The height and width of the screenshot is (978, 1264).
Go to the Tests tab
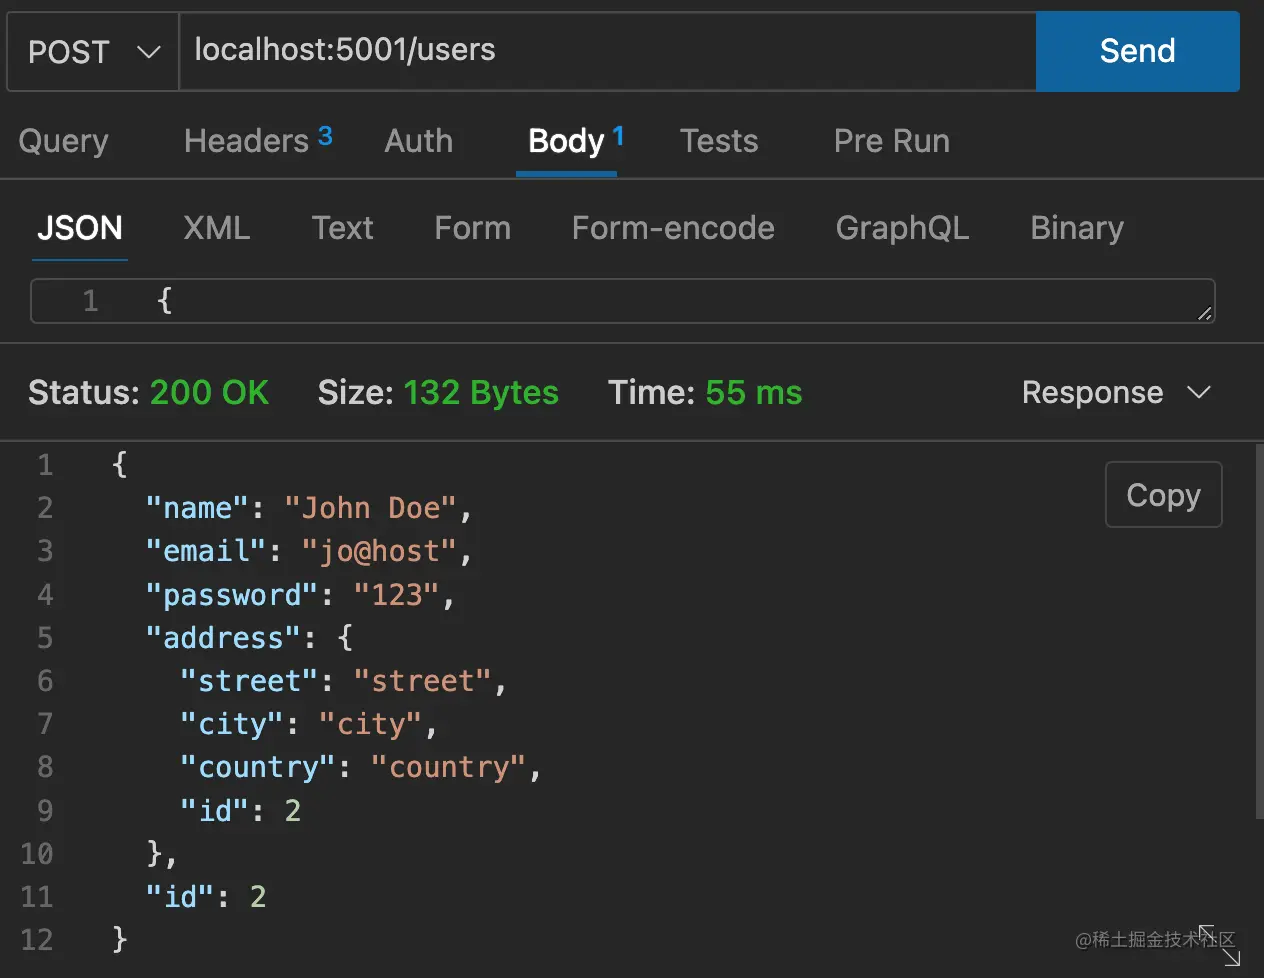point(719,141)
